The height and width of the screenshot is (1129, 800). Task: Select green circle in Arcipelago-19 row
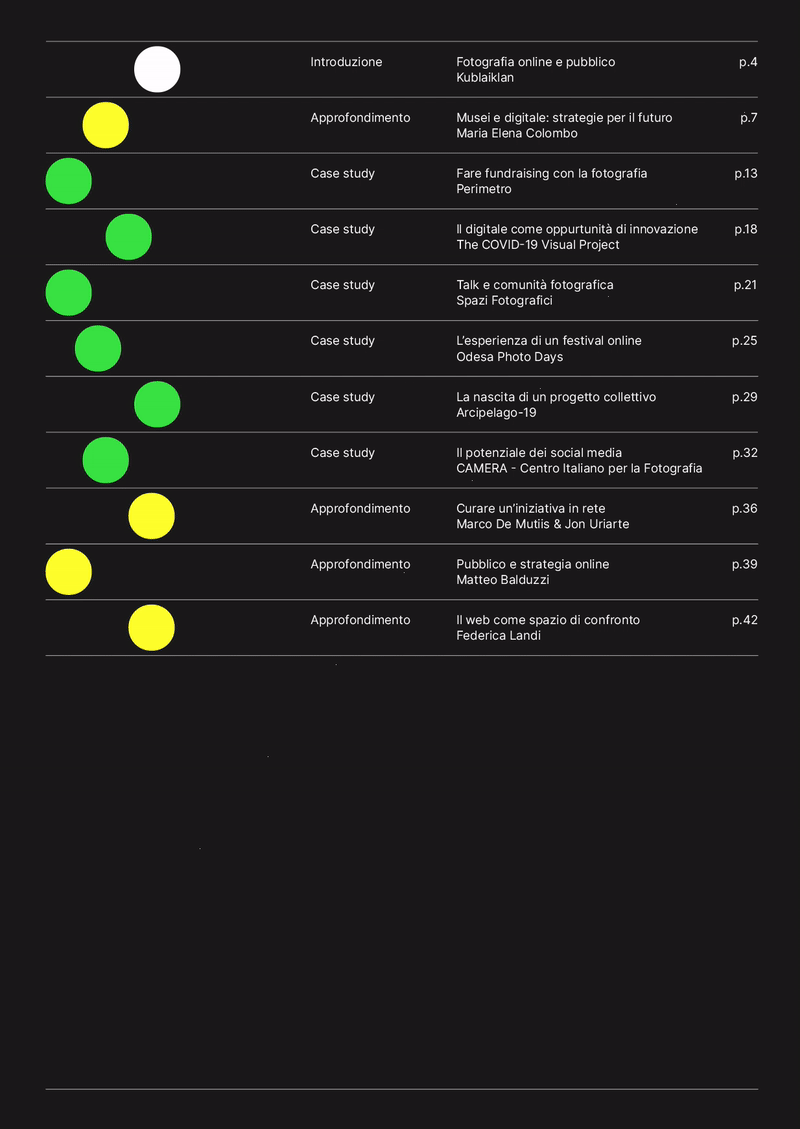157,405
